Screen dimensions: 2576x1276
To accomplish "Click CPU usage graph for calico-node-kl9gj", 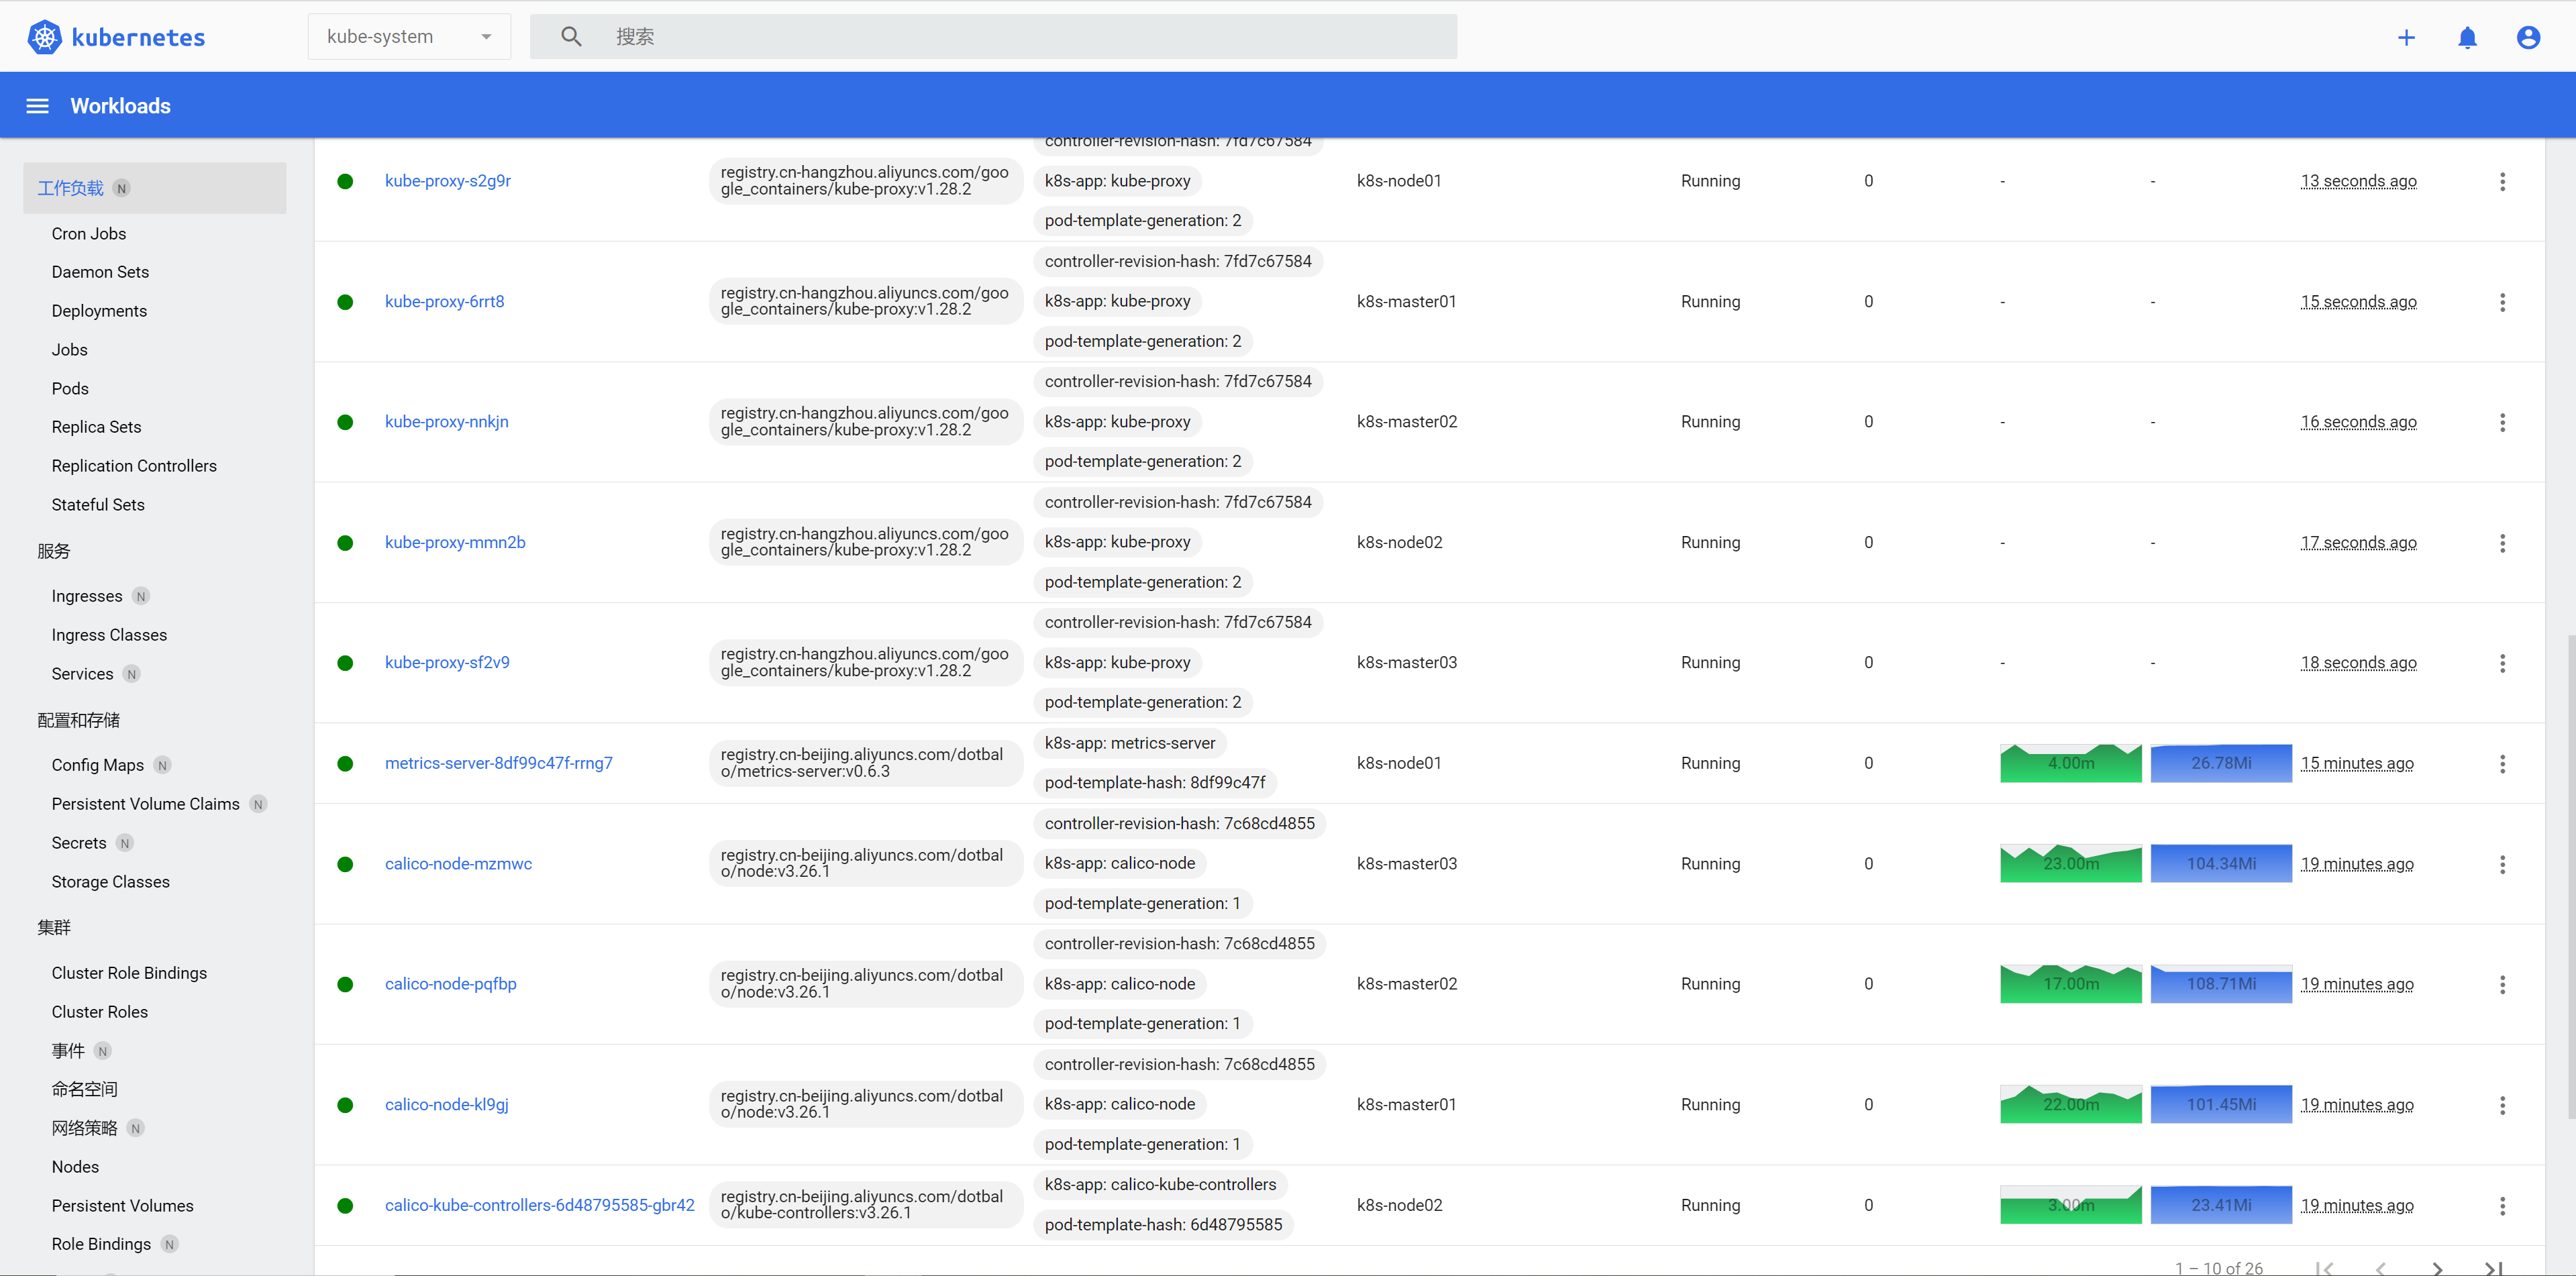I will click(x=2071, y=1104).
